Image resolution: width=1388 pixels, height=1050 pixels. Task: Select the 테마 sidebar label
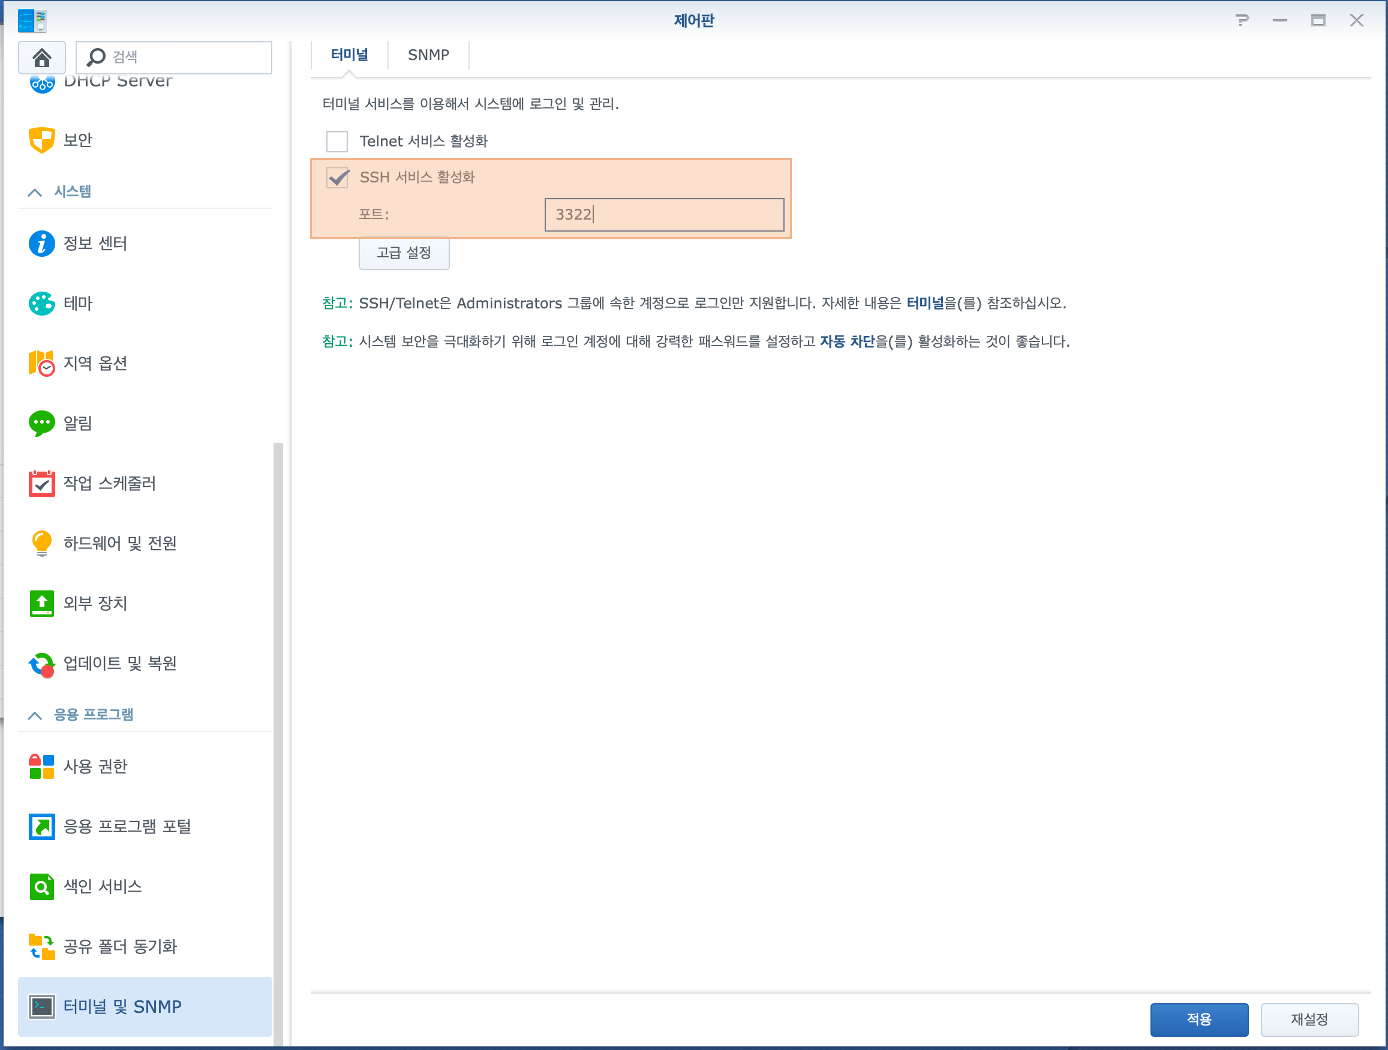click(78, 303)
